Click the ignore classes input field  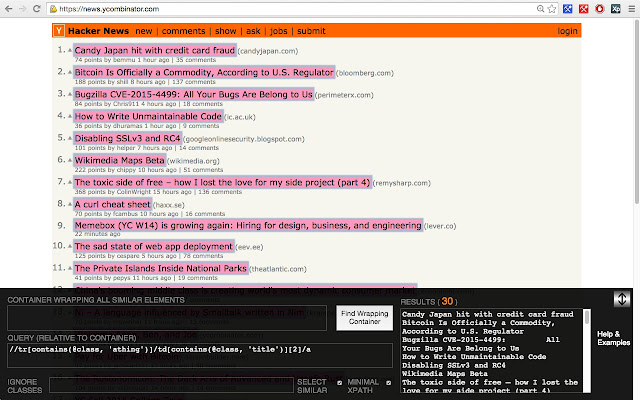coord(171,385)
